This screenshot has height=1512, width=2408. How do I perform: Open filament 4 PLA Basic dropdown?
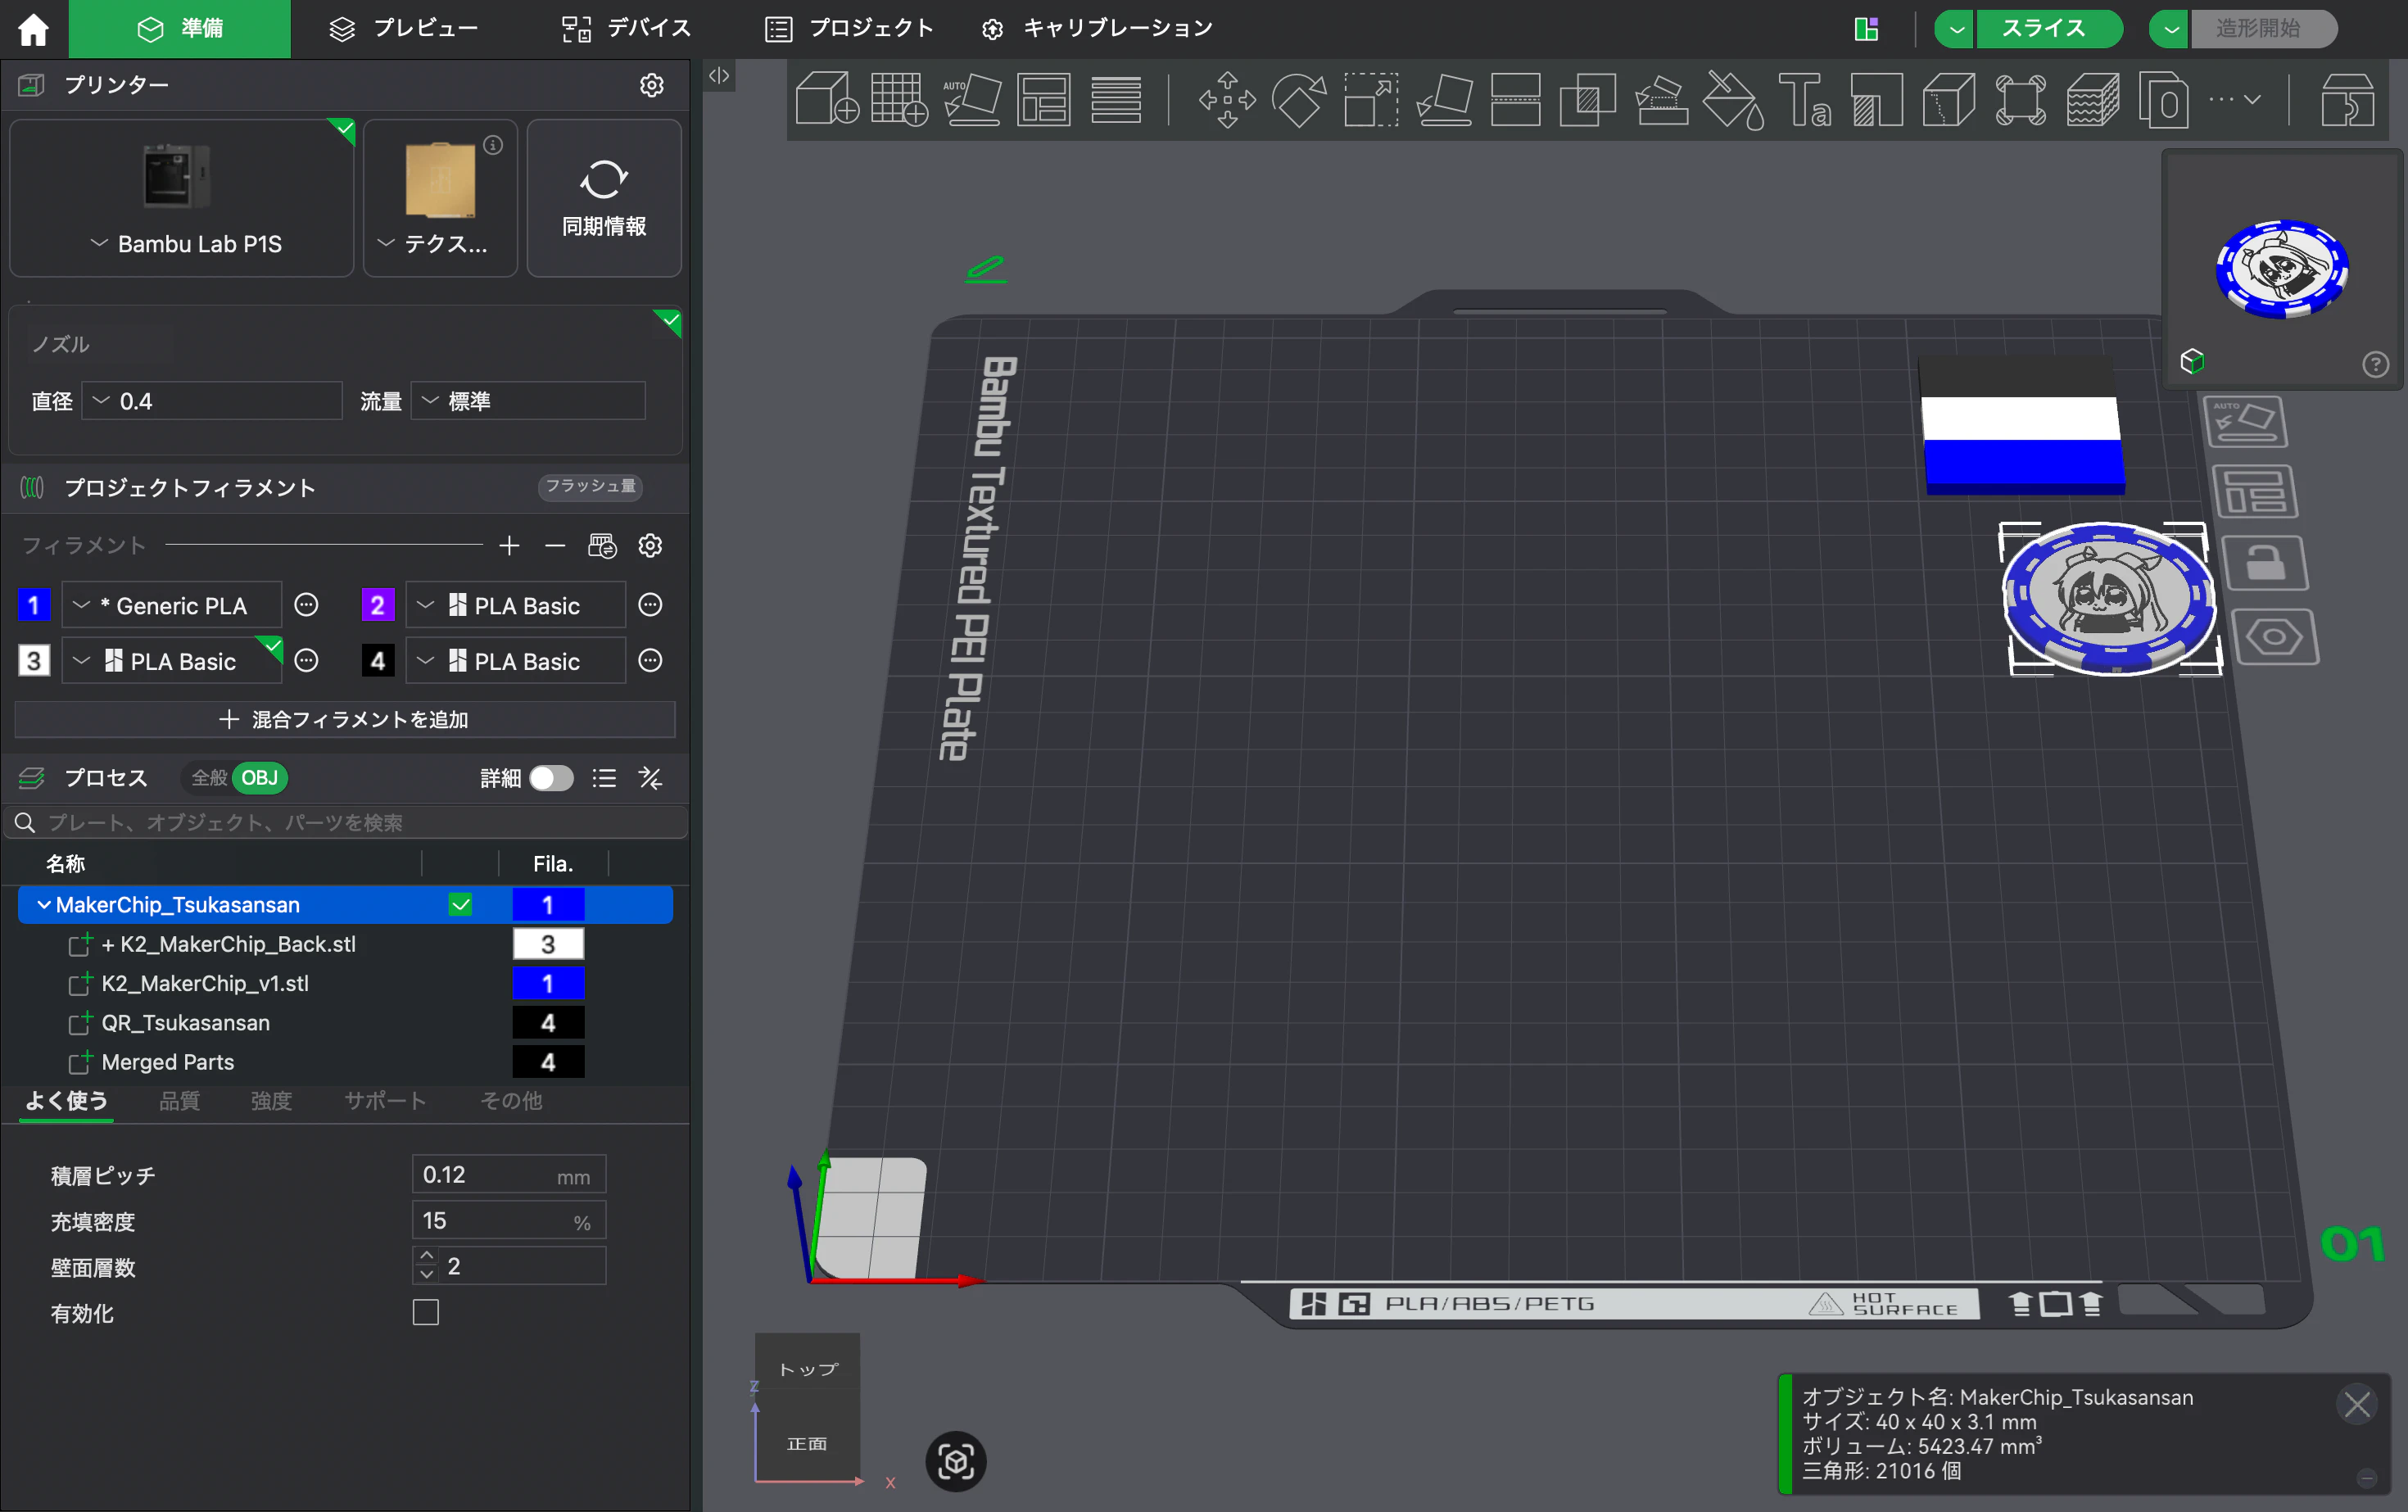[516, 661]
